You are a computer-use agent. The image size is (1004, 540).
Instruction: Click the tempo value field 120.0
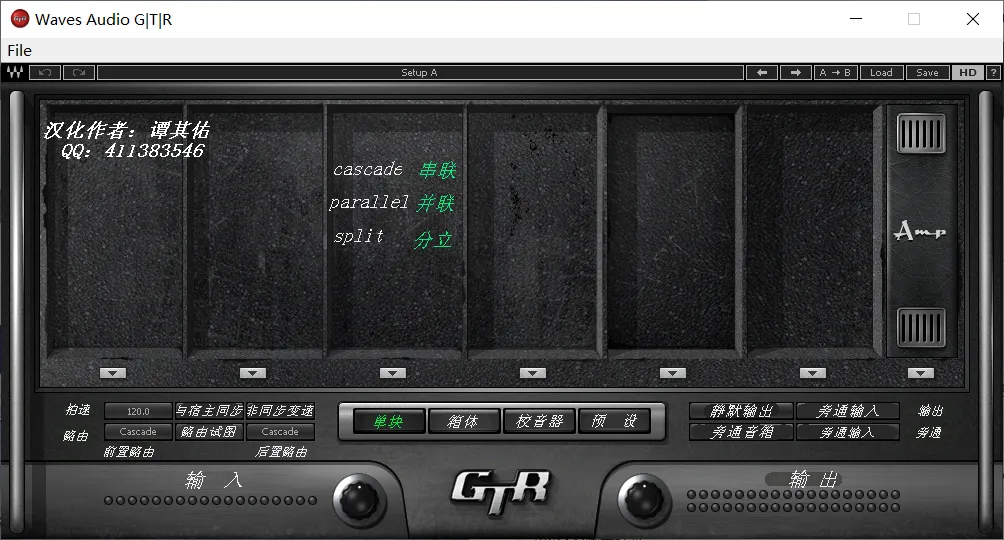click(x=138, y=411)
